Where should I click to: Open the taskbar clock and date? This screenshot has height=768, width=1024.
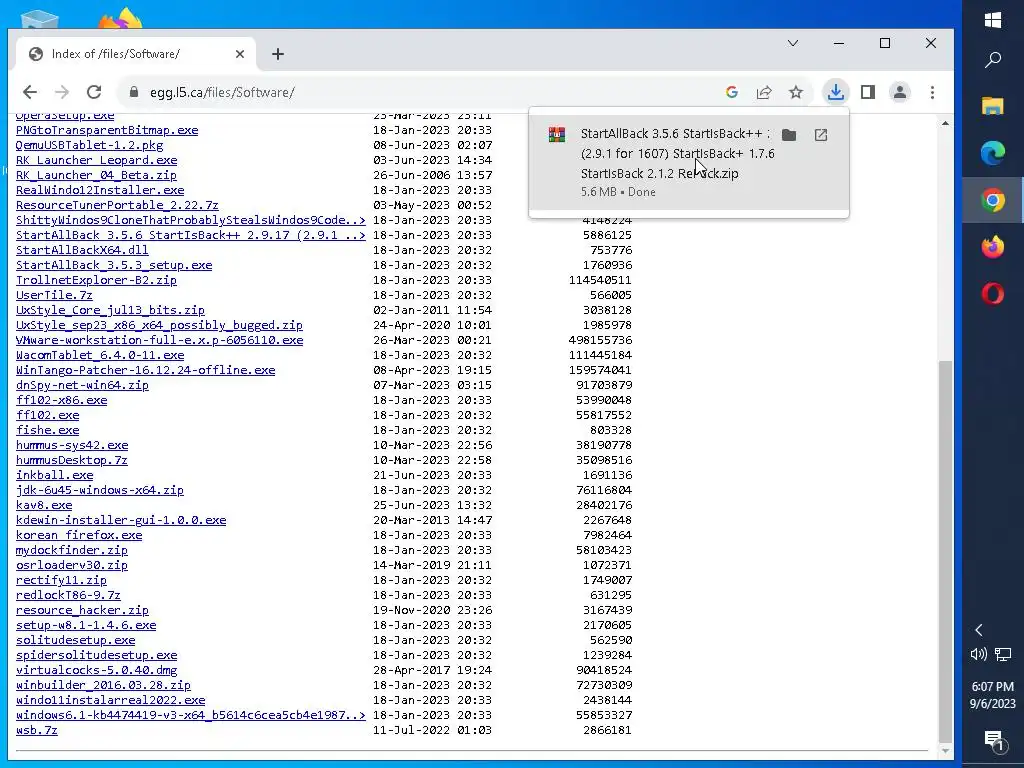993,695
